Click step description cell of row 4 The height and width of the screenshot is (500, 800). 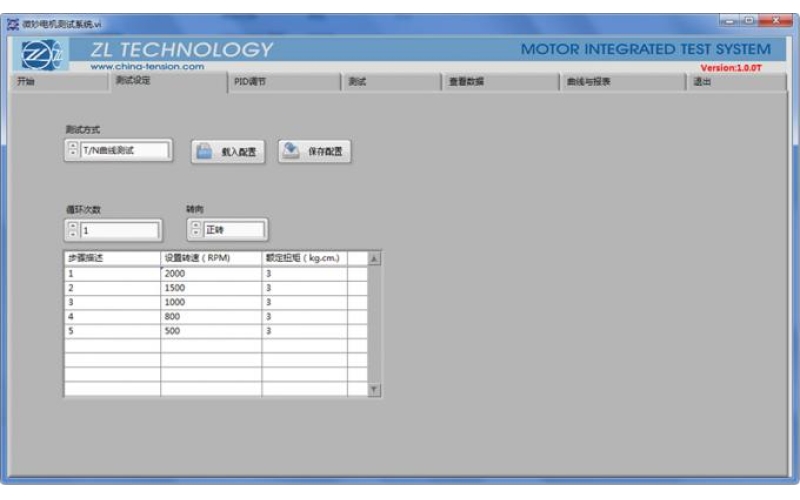[112, 316]
